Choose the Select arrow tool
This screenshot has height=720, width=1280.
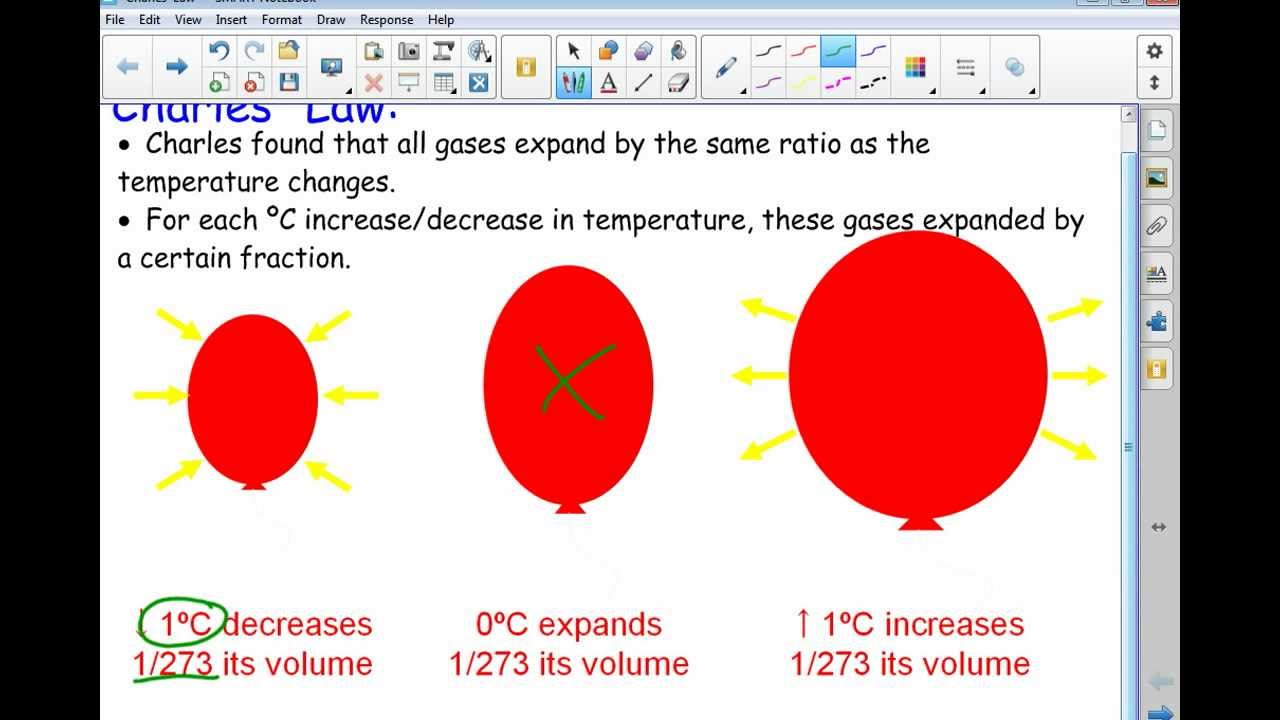coord(574,51)
